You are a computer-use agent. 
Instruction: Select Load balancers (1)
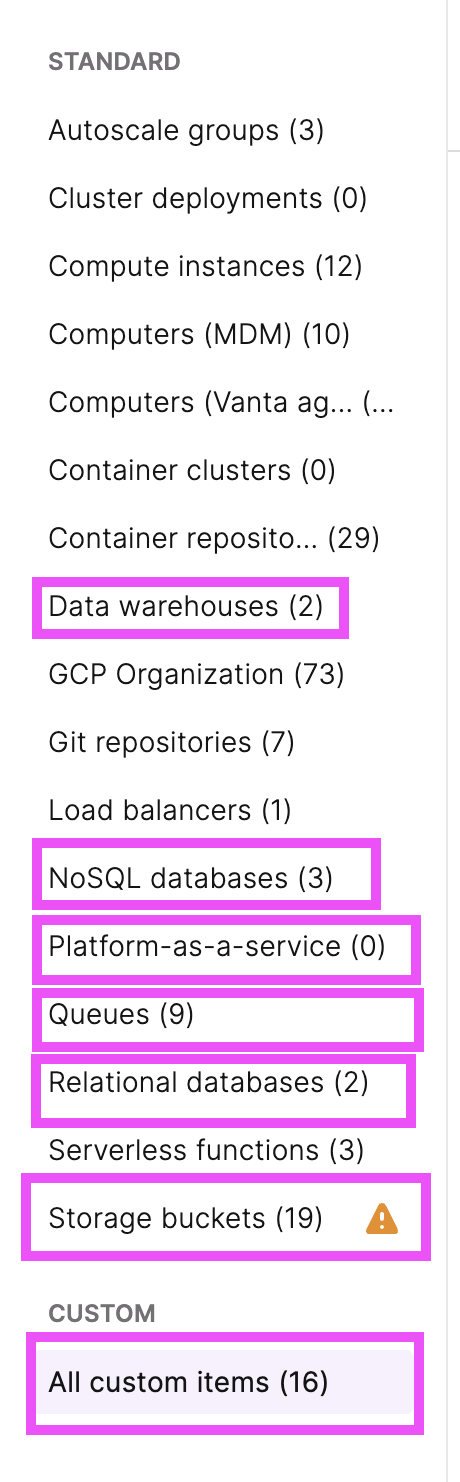[170, 810]
